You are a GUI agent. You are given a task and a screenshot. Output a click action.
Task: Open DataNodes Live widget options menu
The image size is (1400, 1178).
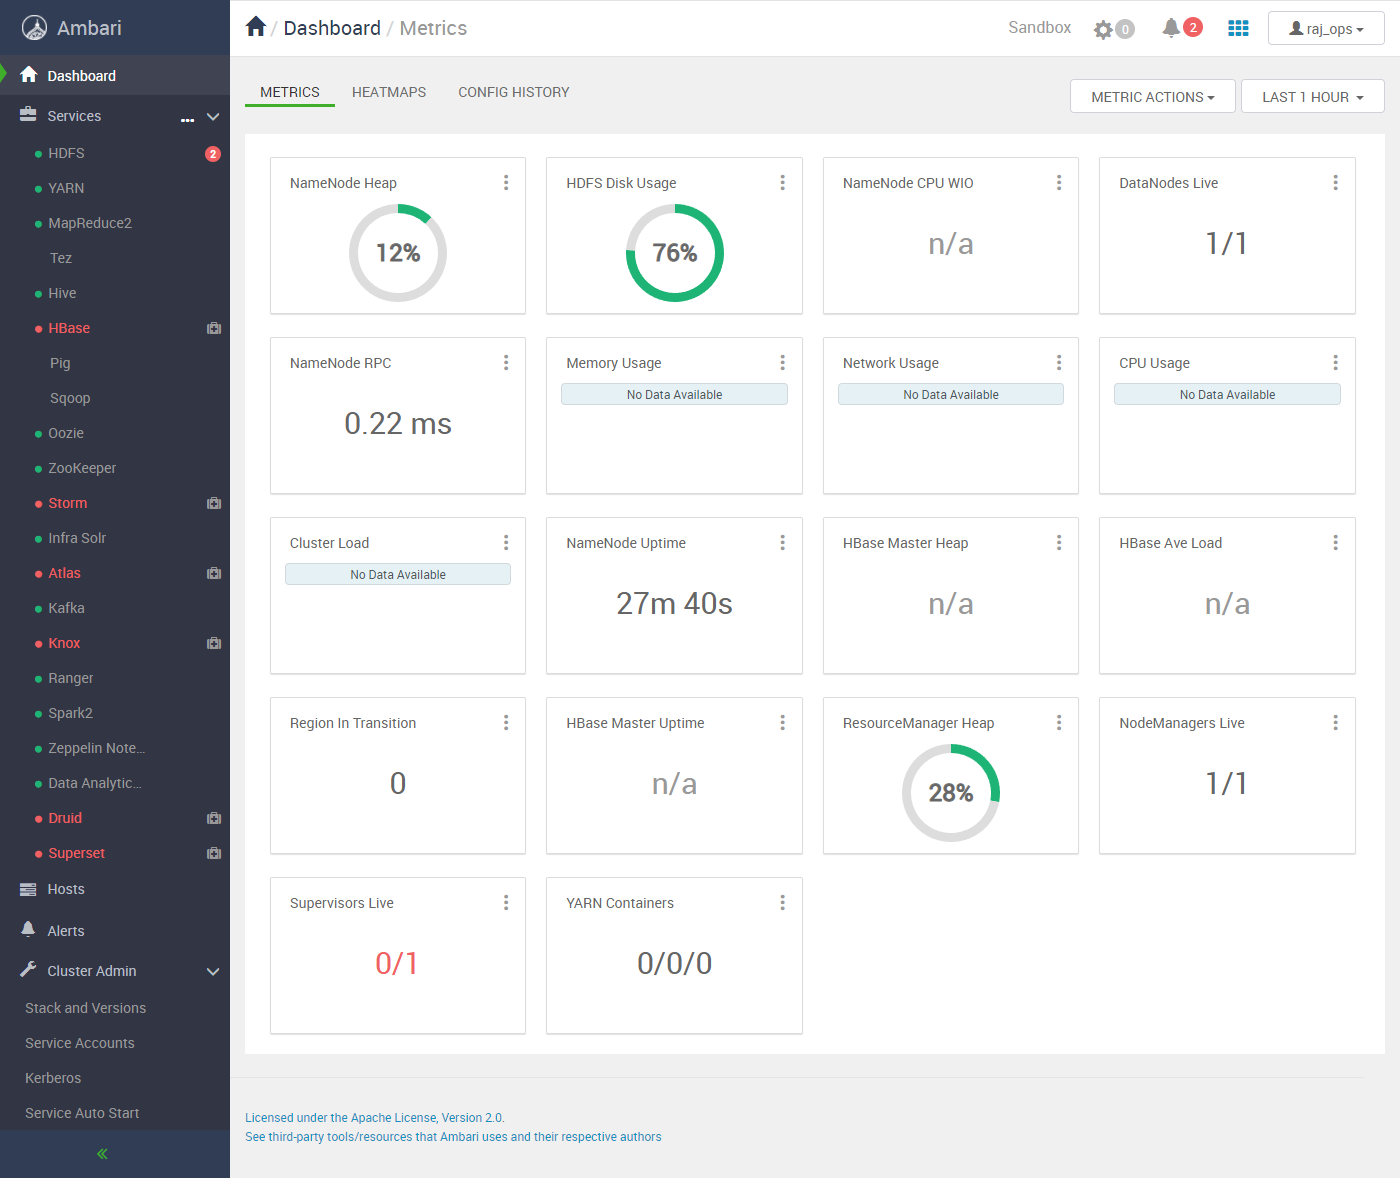(1335, 183)
